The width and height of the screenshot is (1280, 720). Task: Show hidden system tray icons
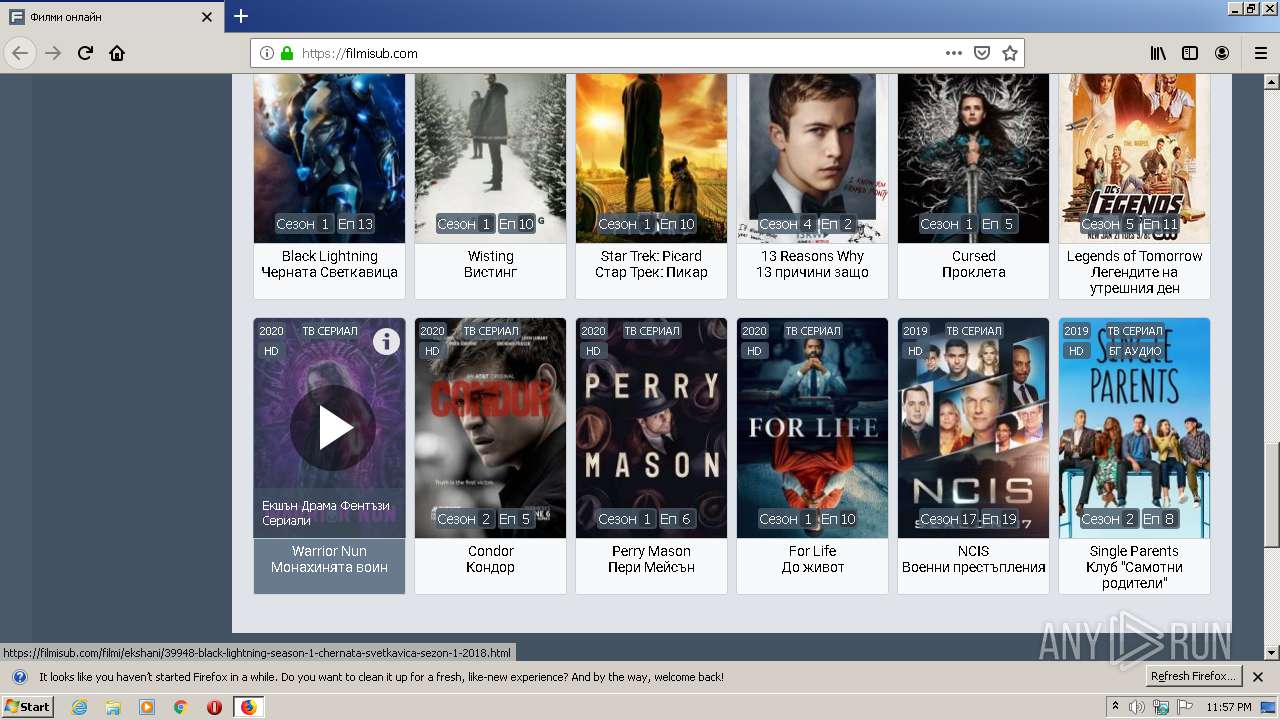(1116, 707)
